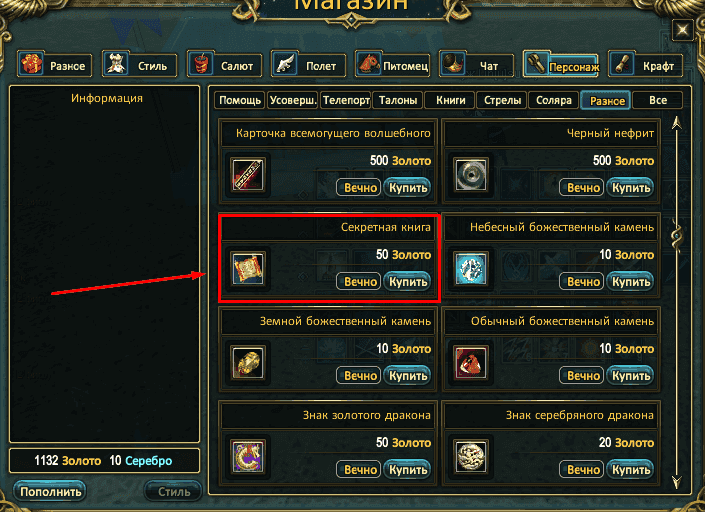705x512 pixels.
Task: Click the scrollbar down arrow
Action: pos(676,482)
